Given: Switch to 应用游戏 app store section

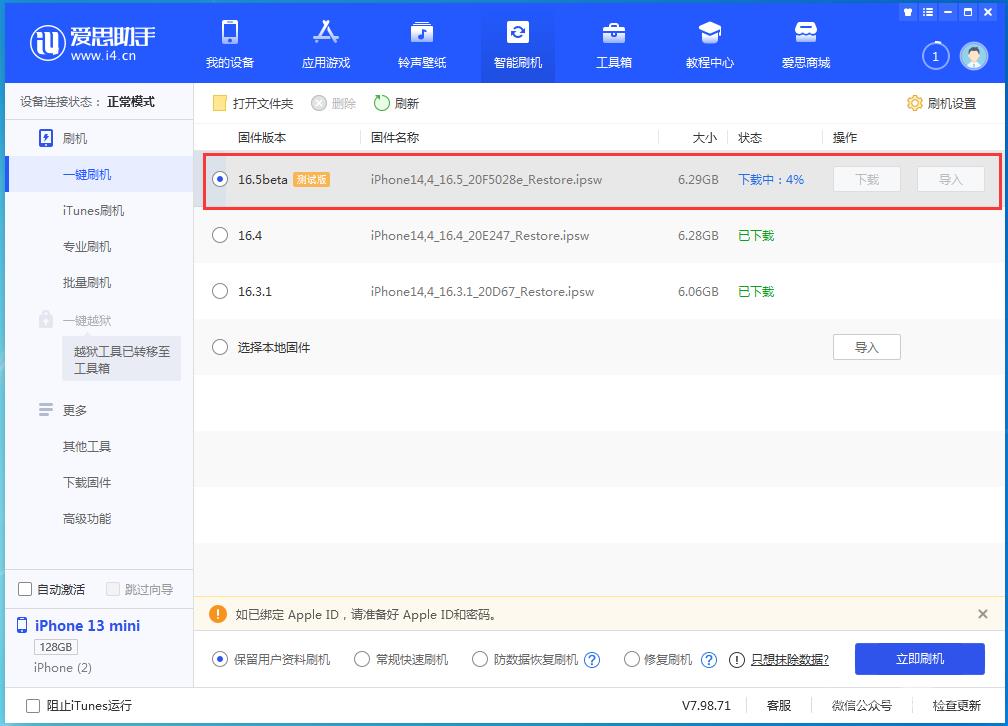Looking at the screenshot, I should pyautogui.click(x=326, y=43).
